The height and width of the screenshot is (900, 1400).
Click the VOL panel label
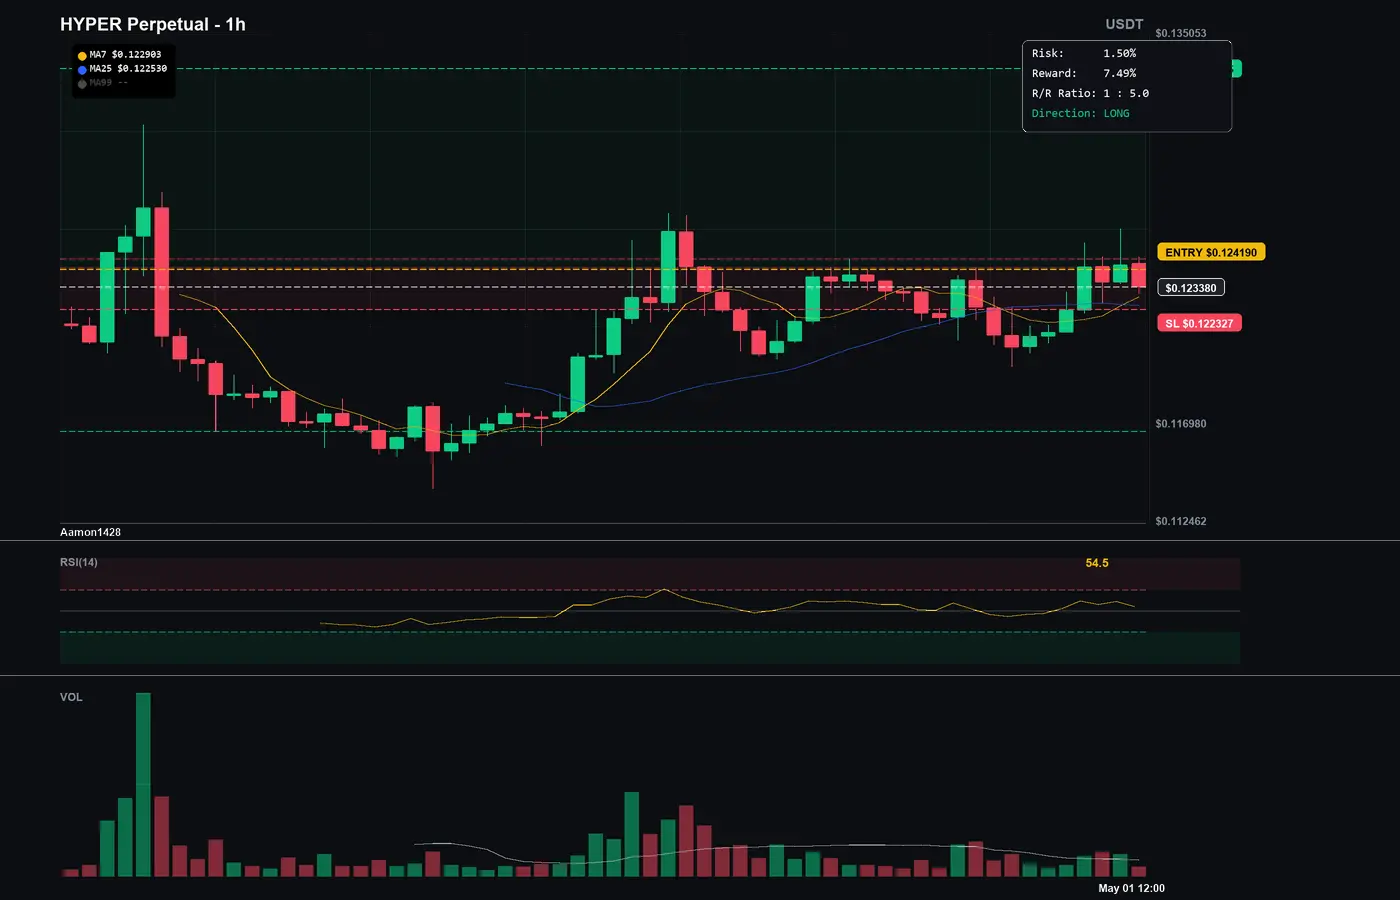click(x=71, y=697)
